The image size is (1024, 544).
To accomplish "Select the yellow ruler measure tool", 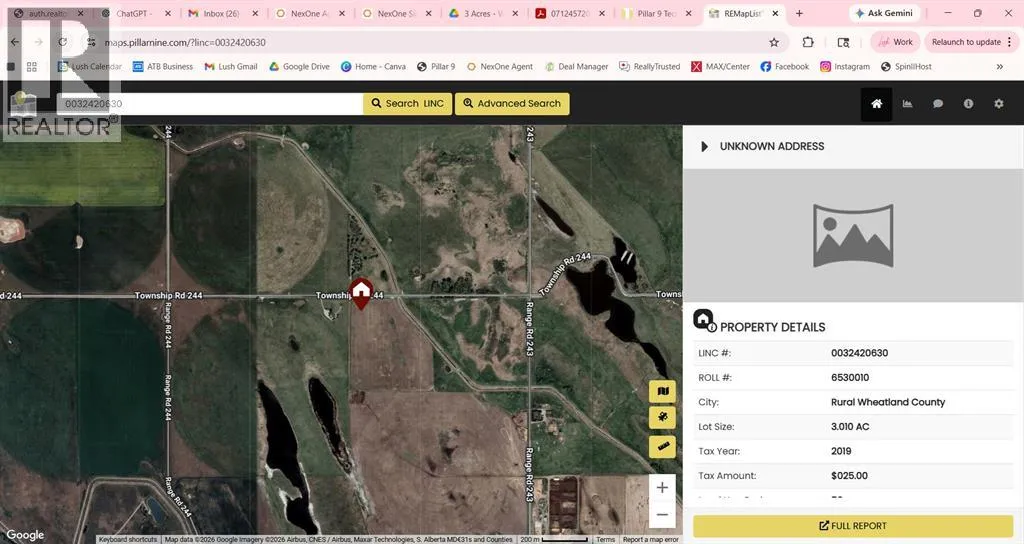I will click(662, 446).
